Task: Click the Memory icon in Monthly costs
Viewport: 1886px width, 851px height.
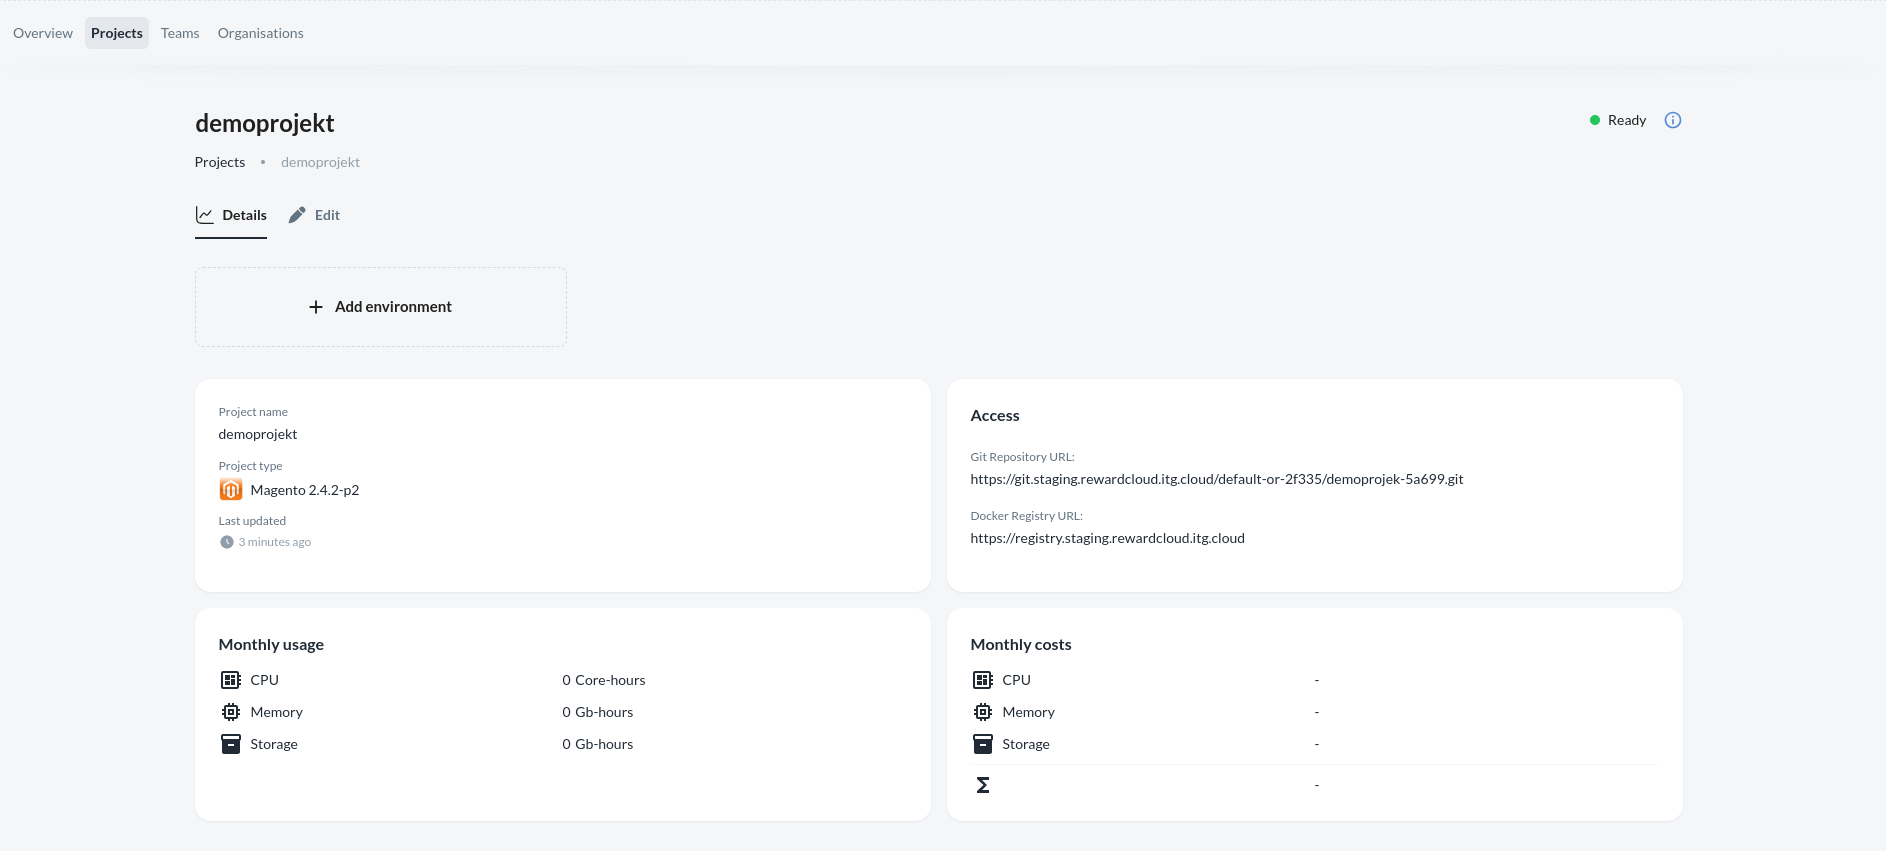Action: point(983,712)
